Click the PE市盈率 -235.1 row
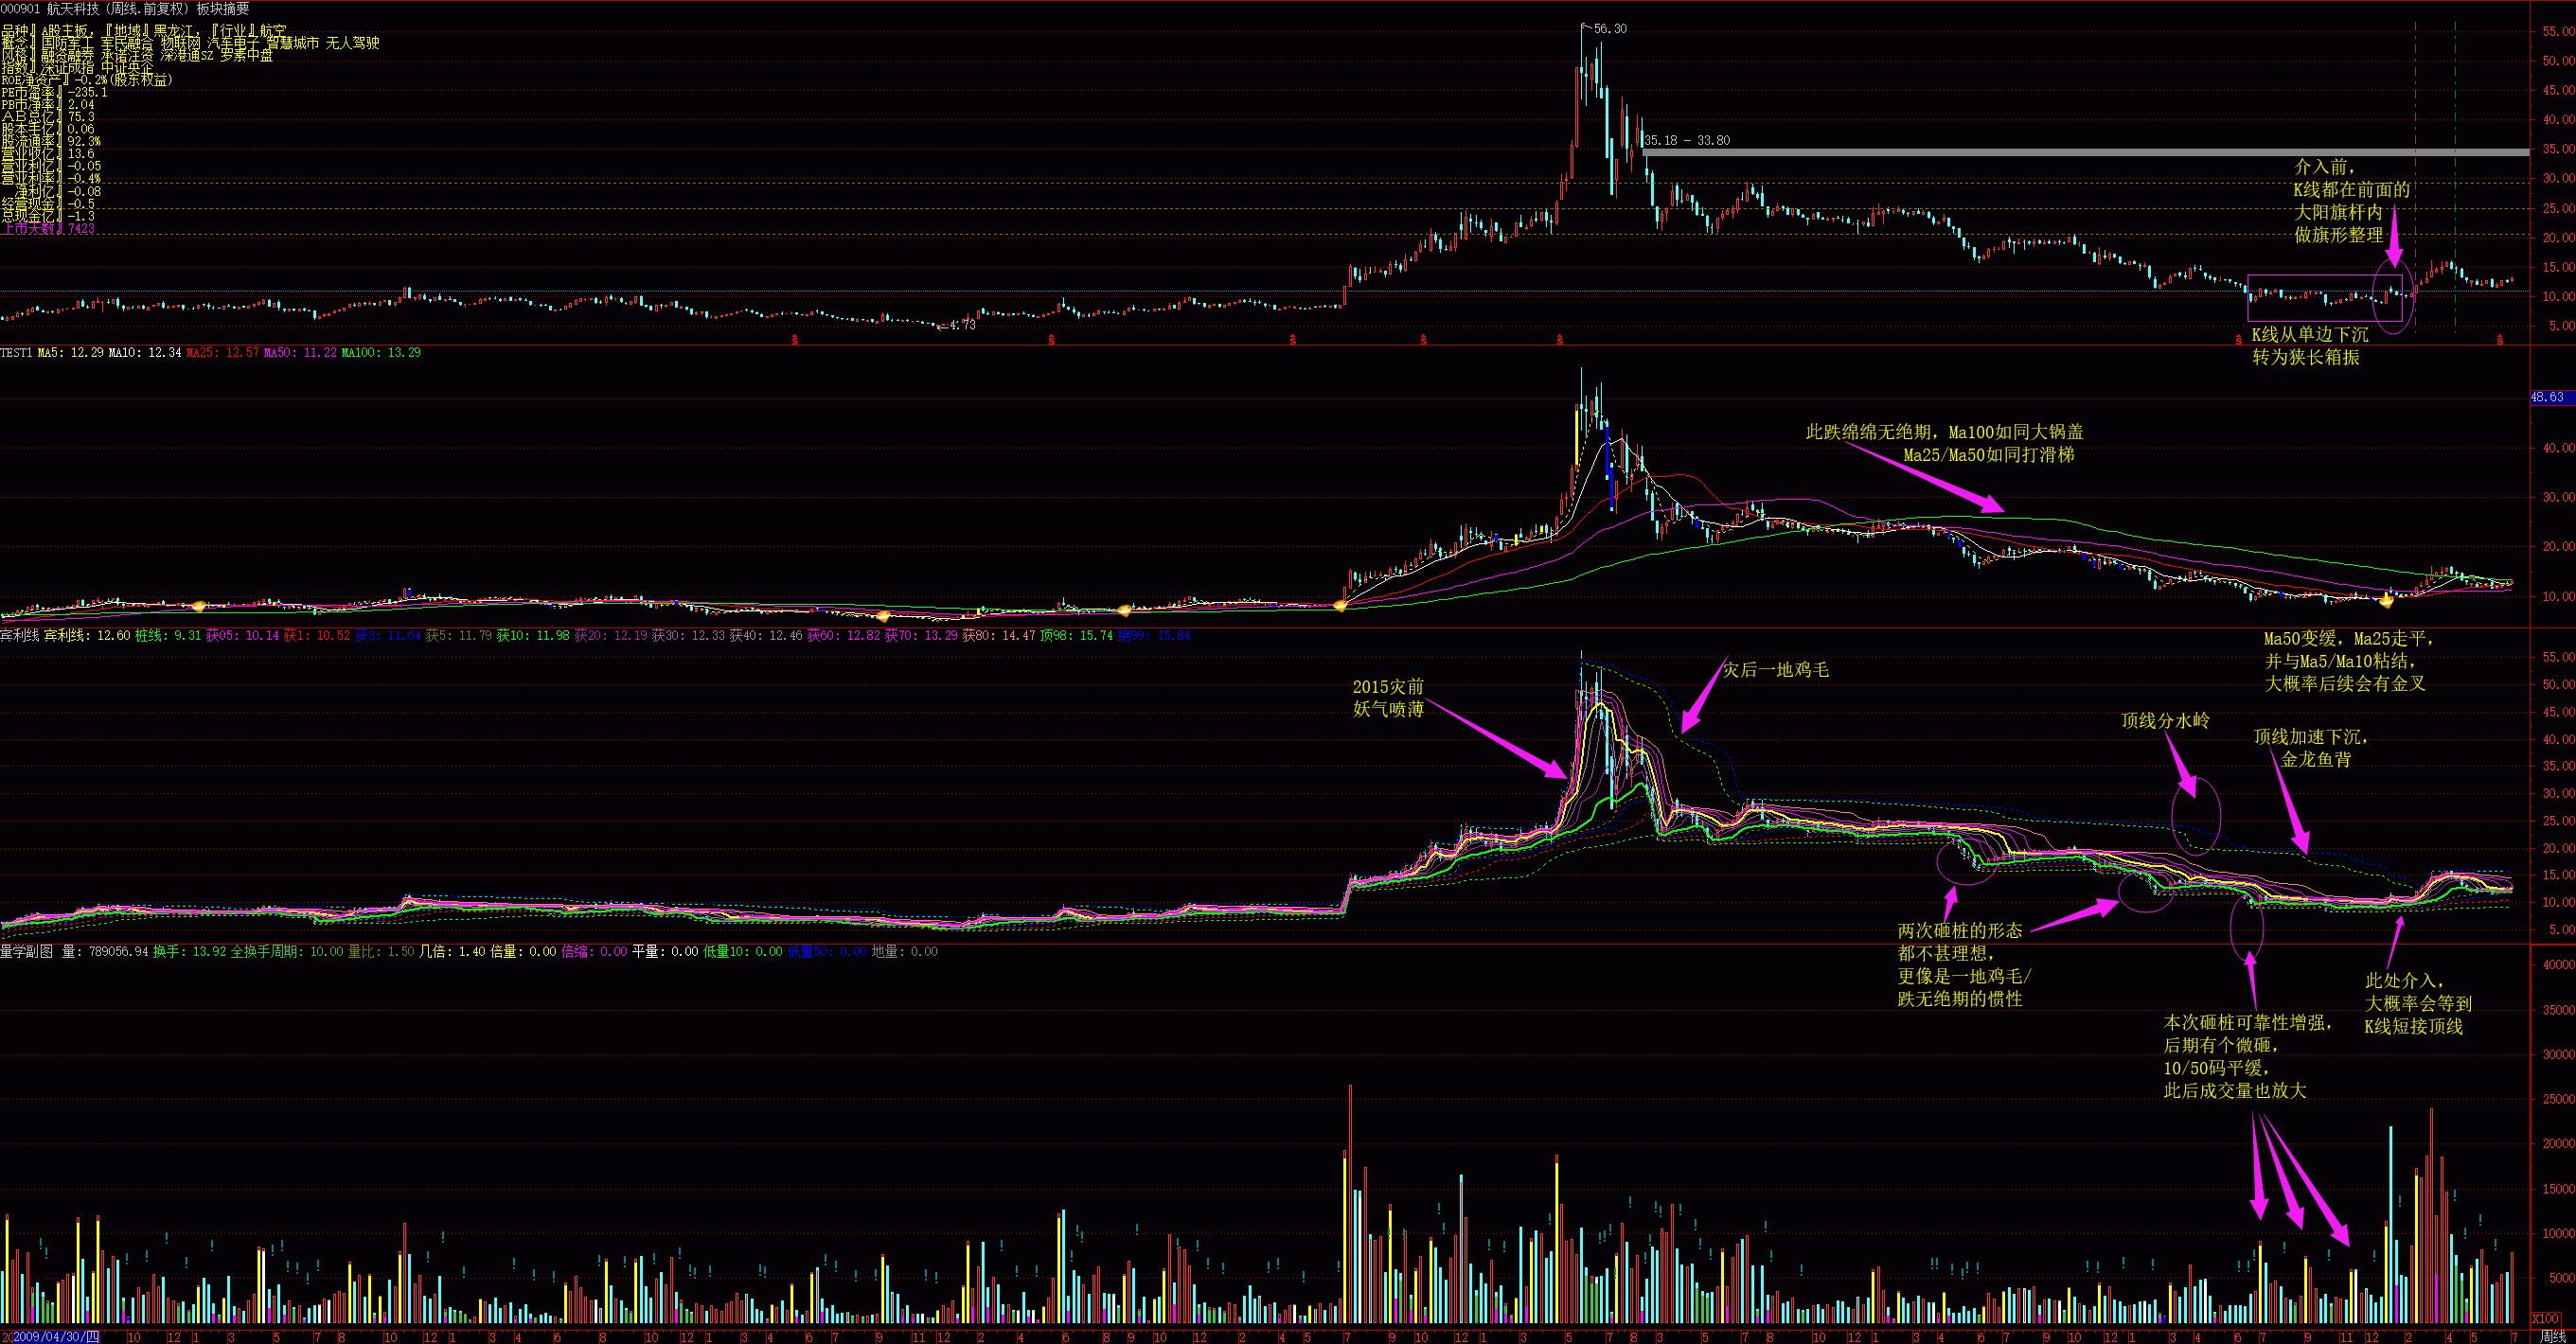This screenshot has width=2576, height=1344. 54,92
